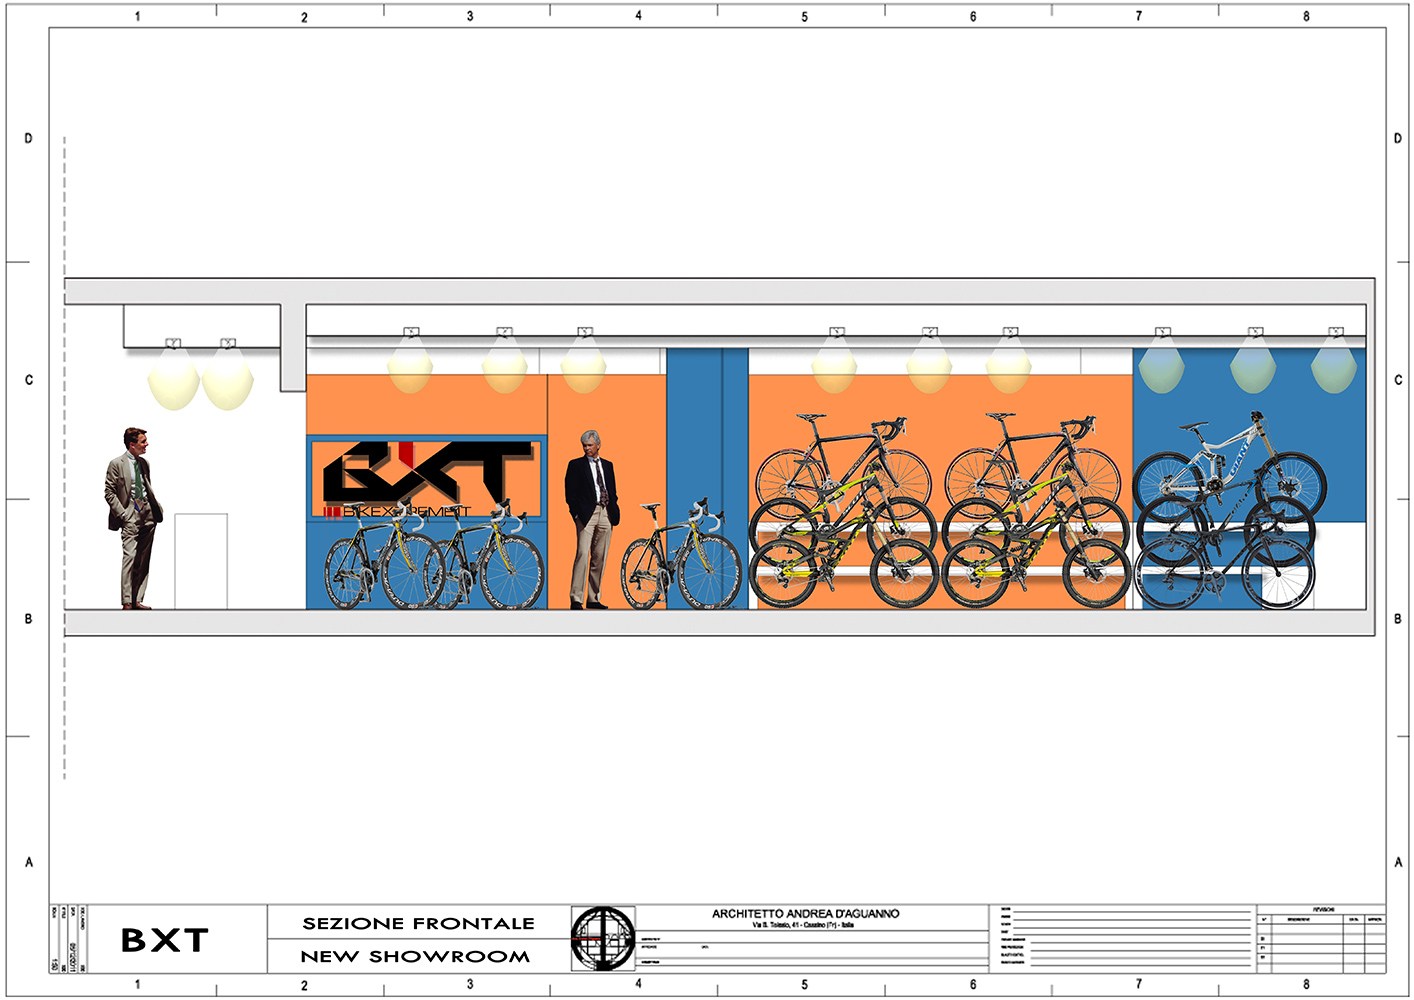
Task: Select the 'SEZIONE FRONTALE' heading
Action: pyautogui.click(x=418, y=924)
